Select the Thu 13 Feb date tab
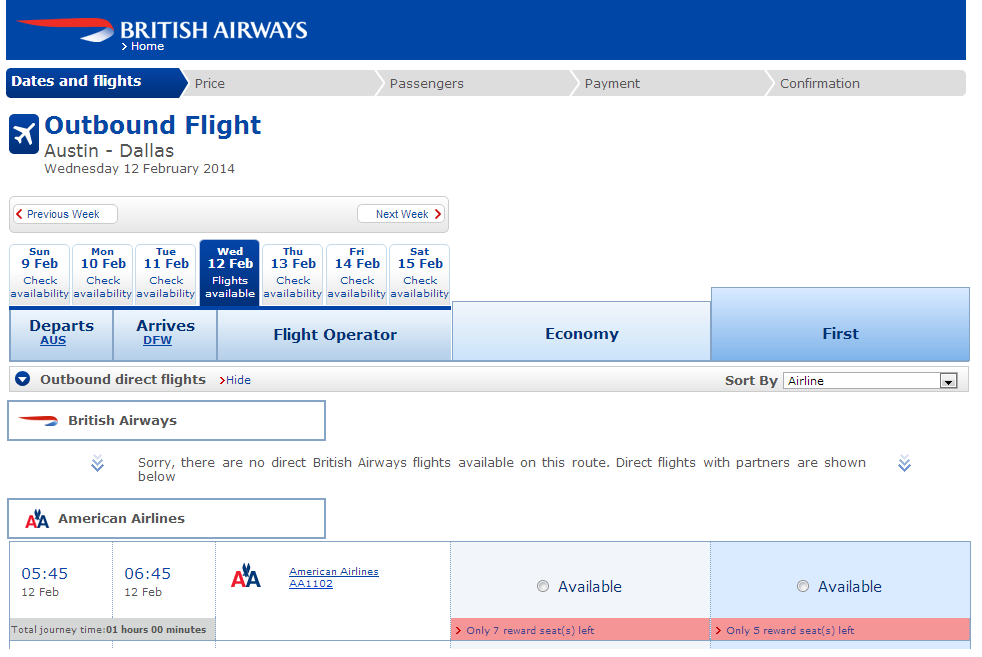 (292, 274)
